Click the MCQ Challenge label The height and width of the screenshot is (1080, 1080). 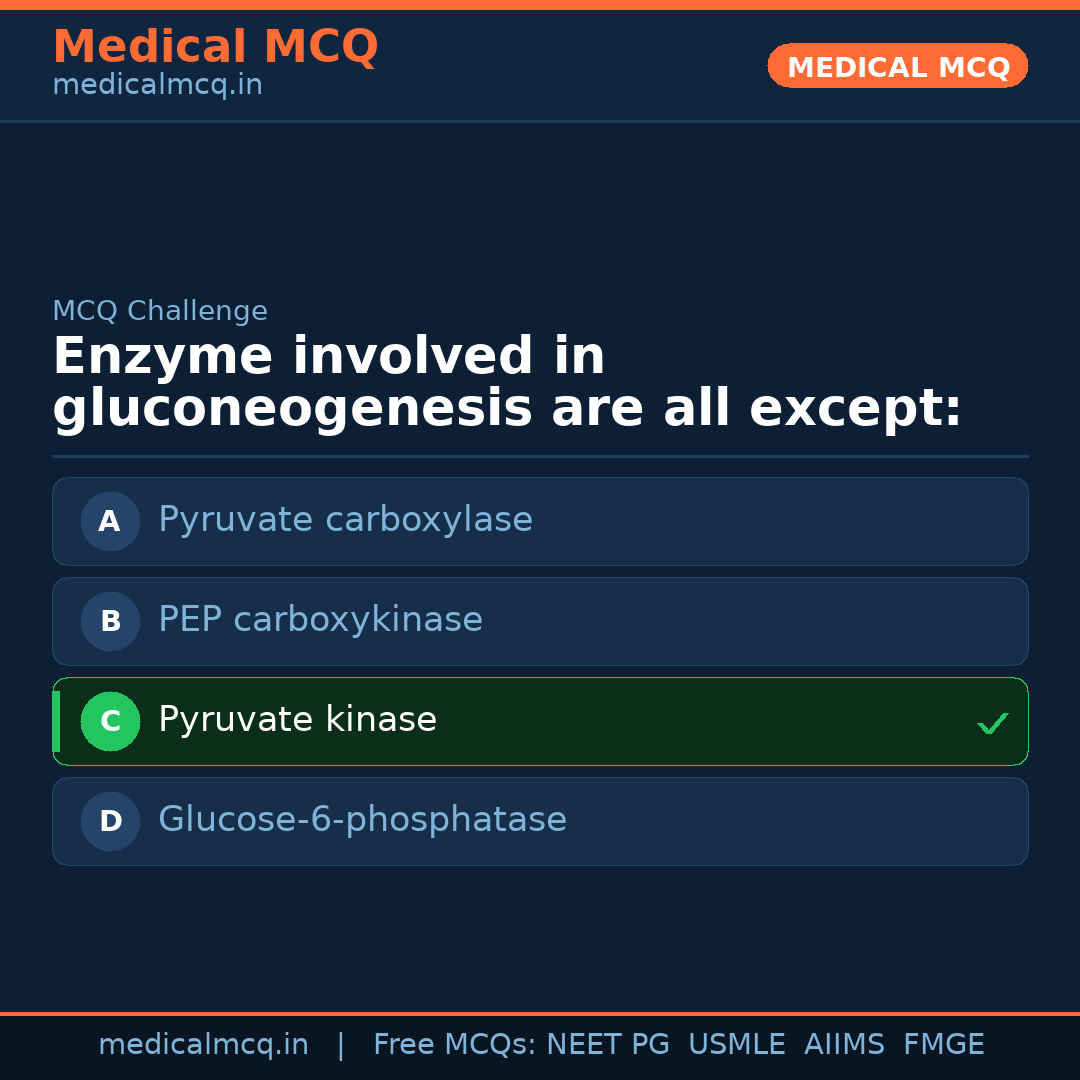coord(160,311)
